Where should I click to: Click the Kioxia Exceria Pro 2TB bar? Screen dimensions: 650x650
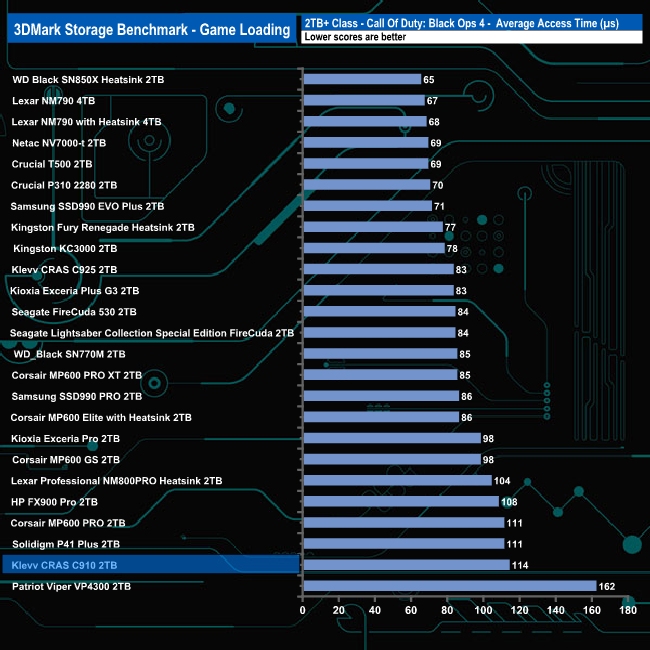(x=392, y=438)
